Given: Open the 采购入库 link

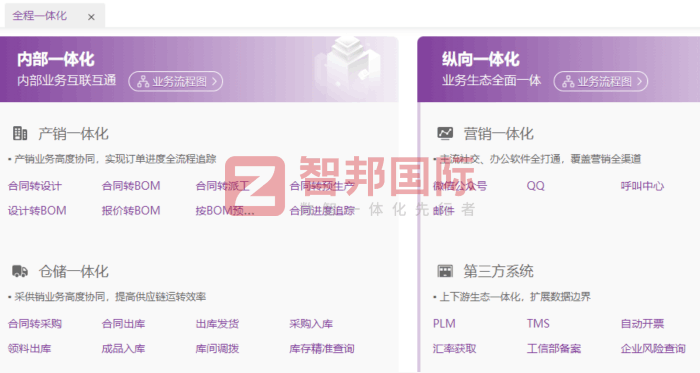Looking at the screenshot, I should [x=311, y=324].
